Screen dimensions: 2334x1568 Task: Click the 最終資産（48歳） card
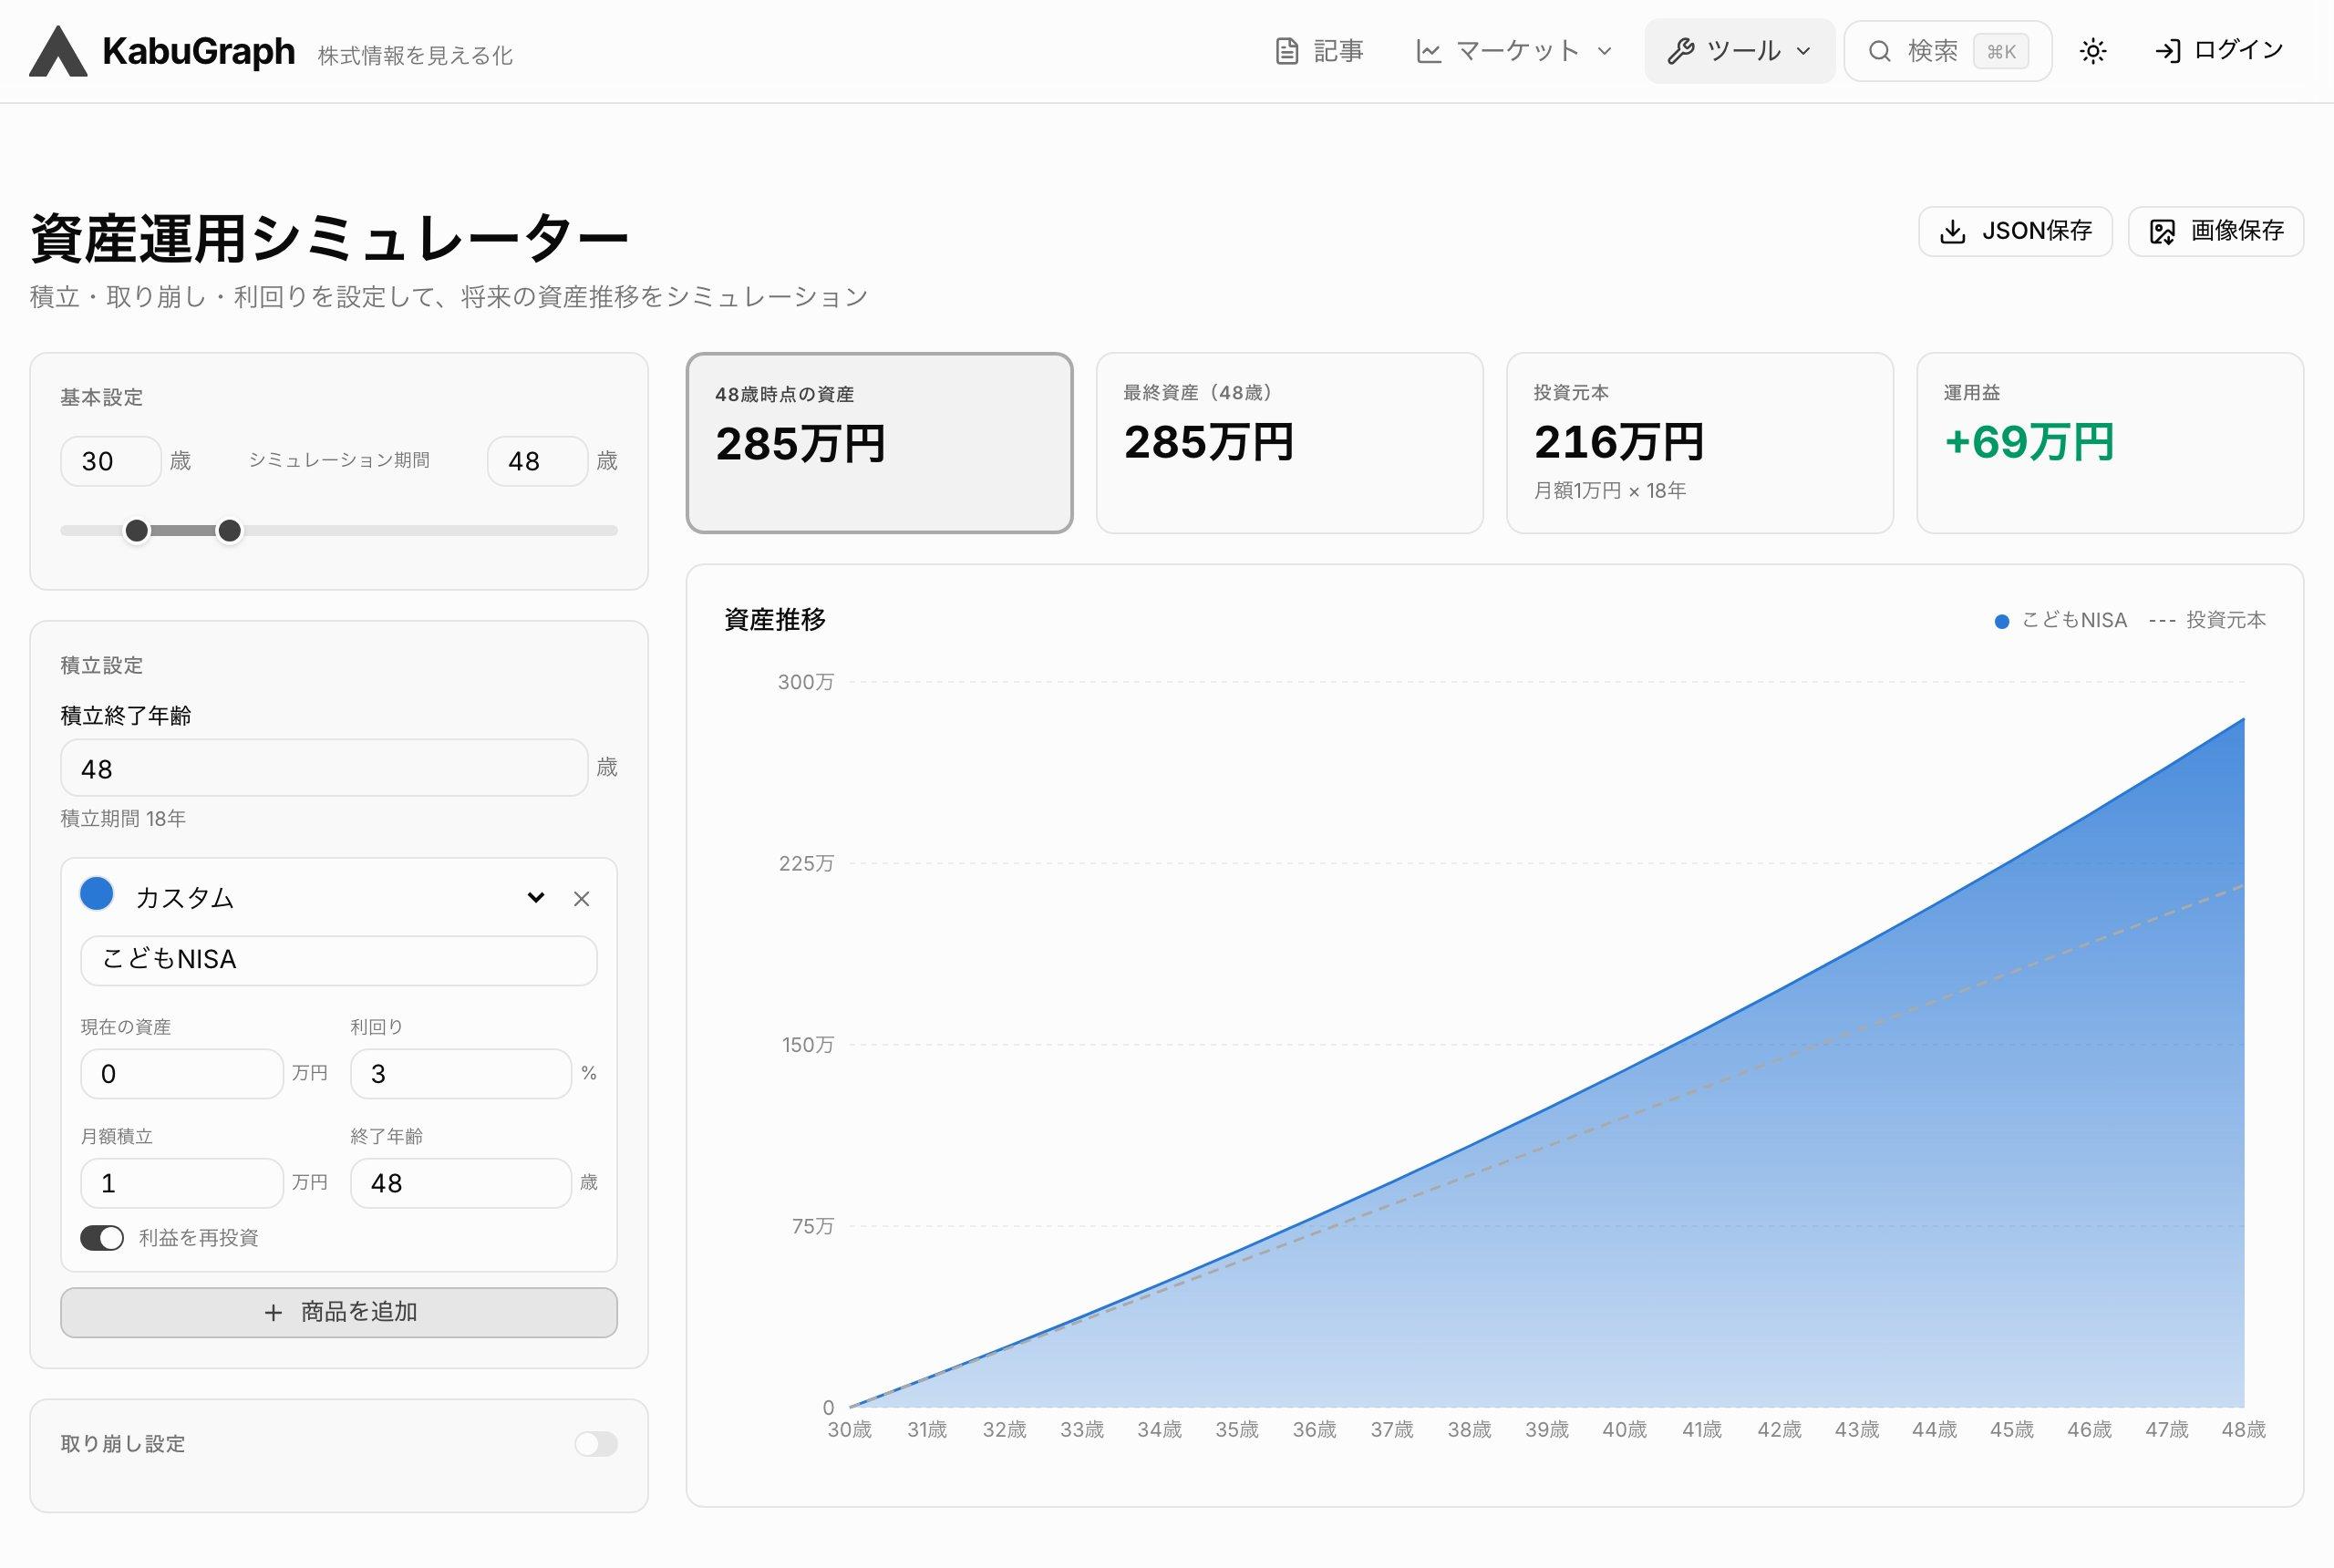click(x=1290, y=443)
